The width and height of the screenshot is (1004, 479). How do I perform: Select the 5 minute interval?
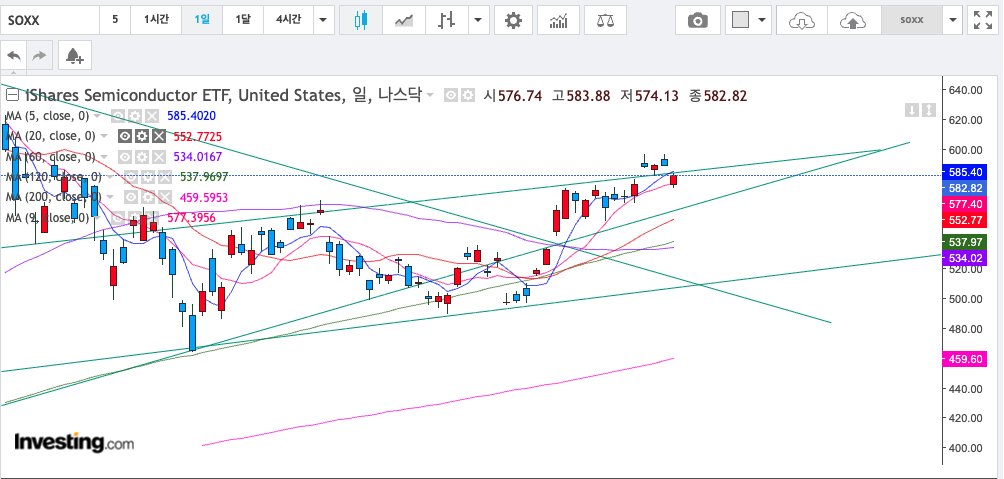click(x=115, y=20)
